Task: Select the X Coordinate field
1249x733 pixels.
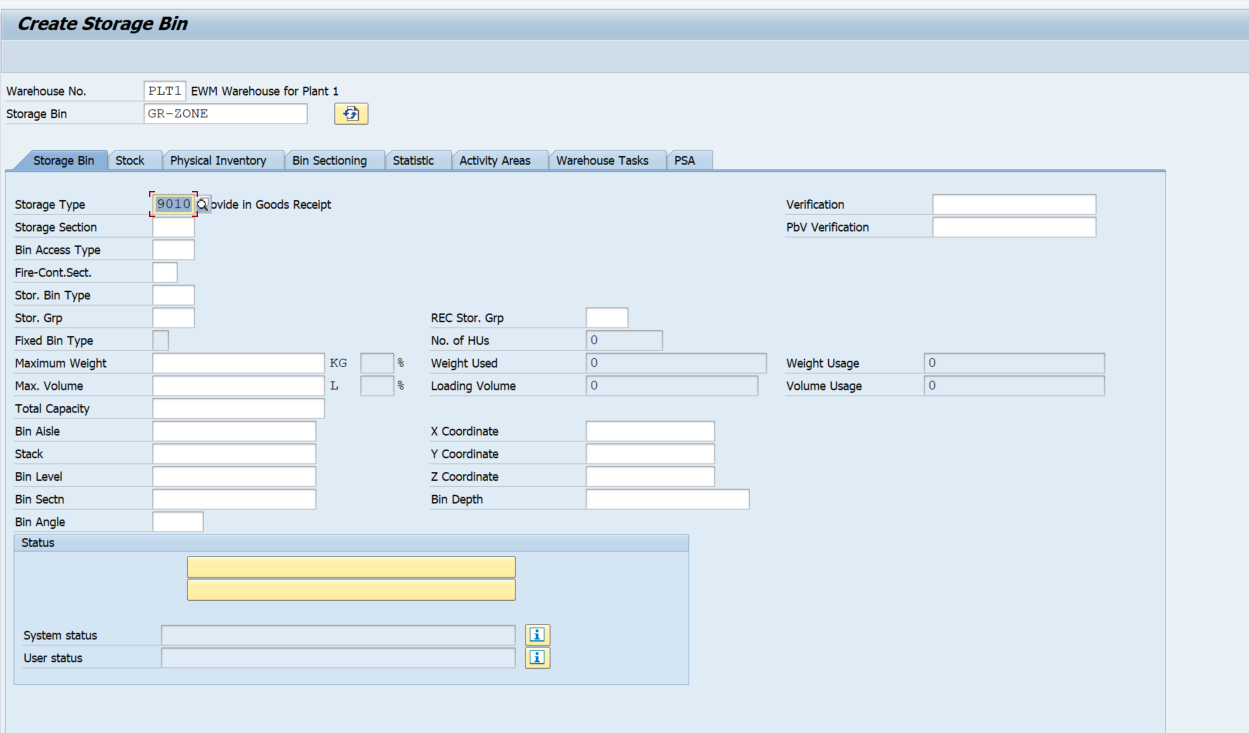Action: 650,431
